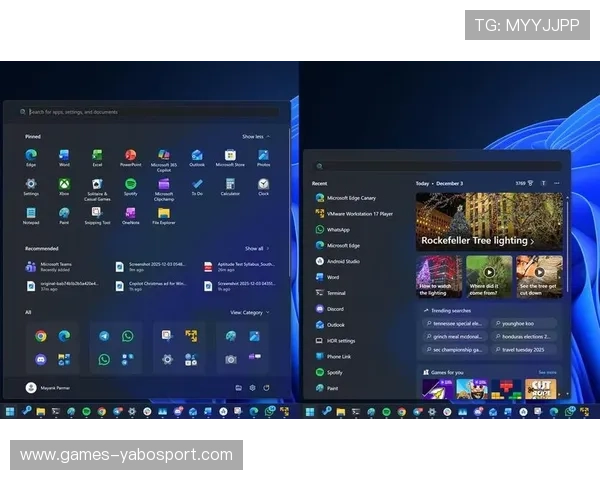
Task: Open File Explorer pinned app
Action: click(164, 216)
